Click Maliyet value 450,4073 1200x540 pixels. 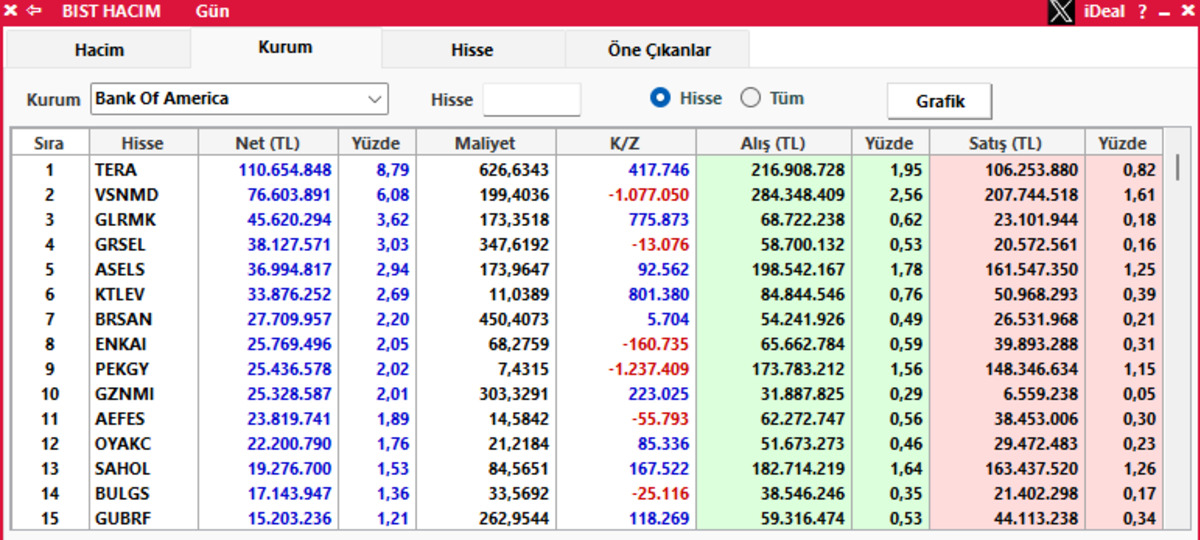point(514,319)
